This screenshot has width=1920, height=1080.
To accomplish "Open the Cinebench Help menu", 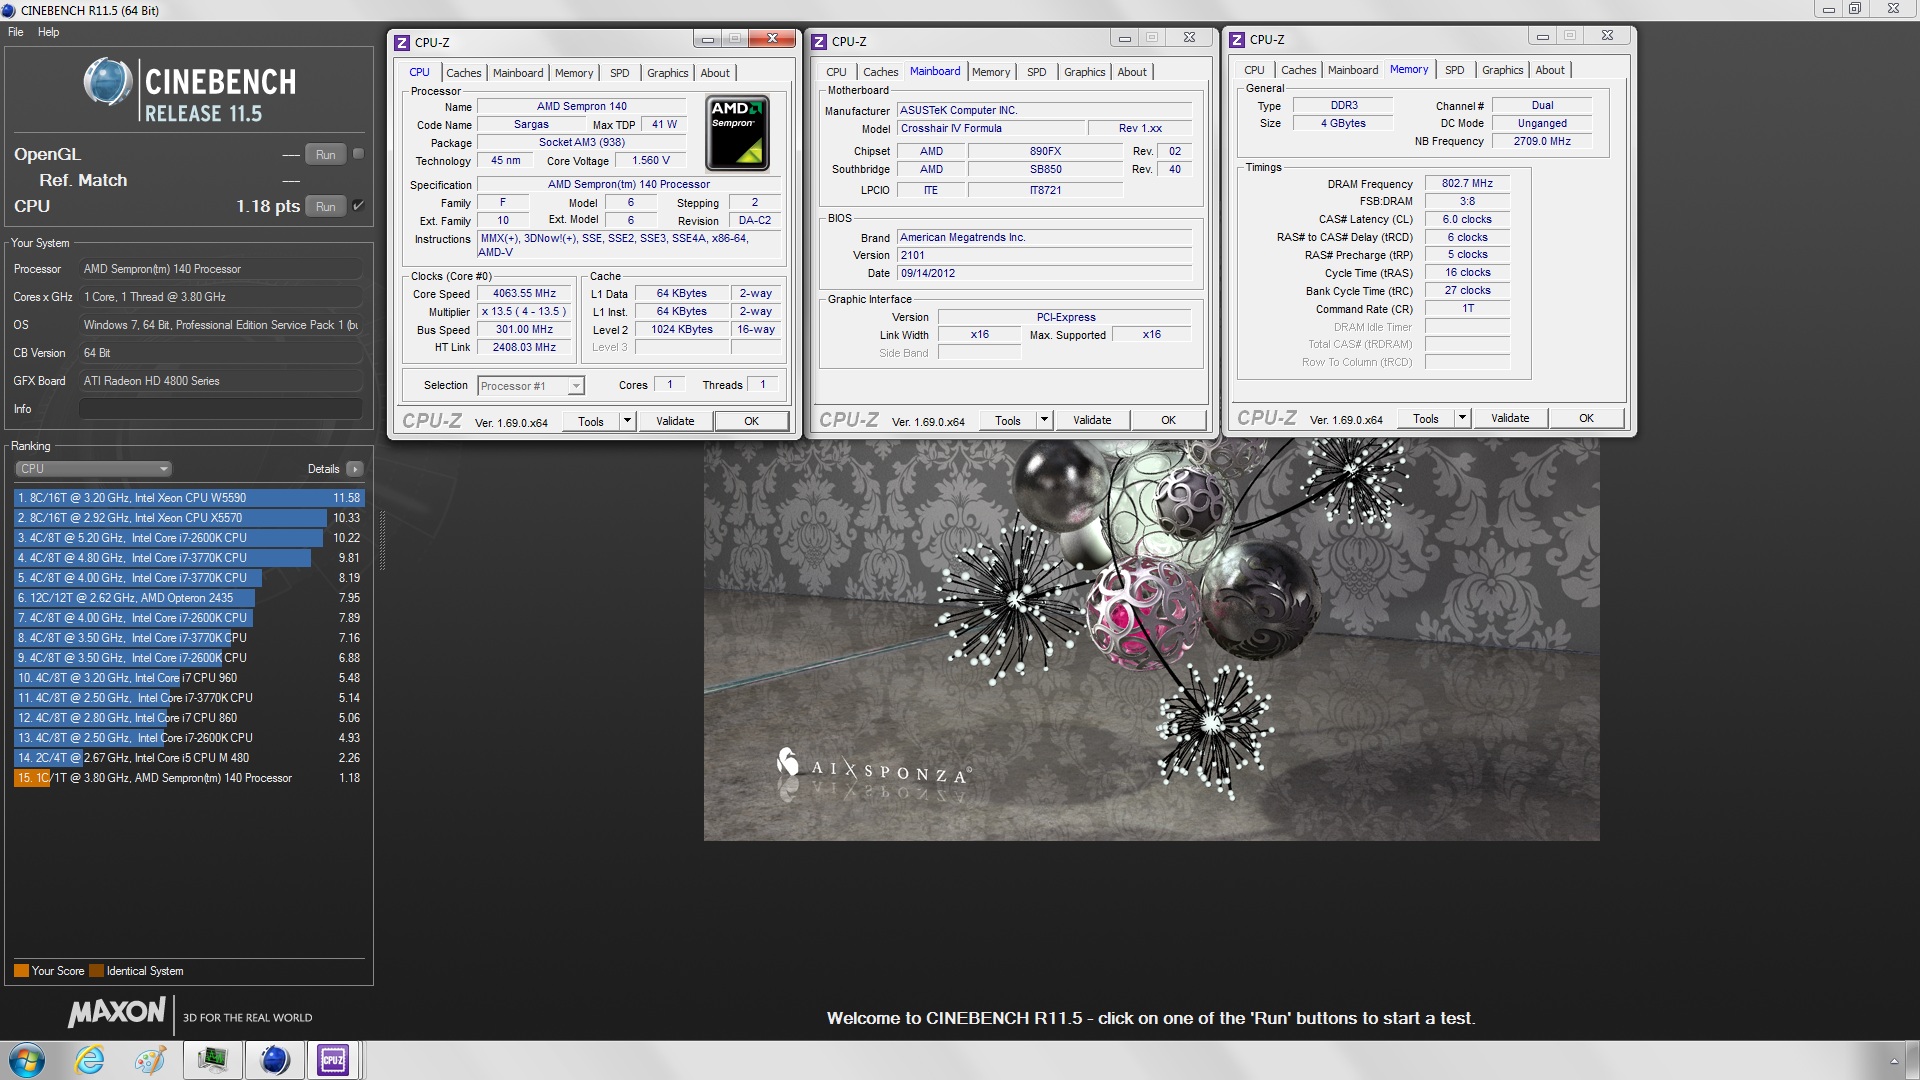I will (x=48, y=32).
